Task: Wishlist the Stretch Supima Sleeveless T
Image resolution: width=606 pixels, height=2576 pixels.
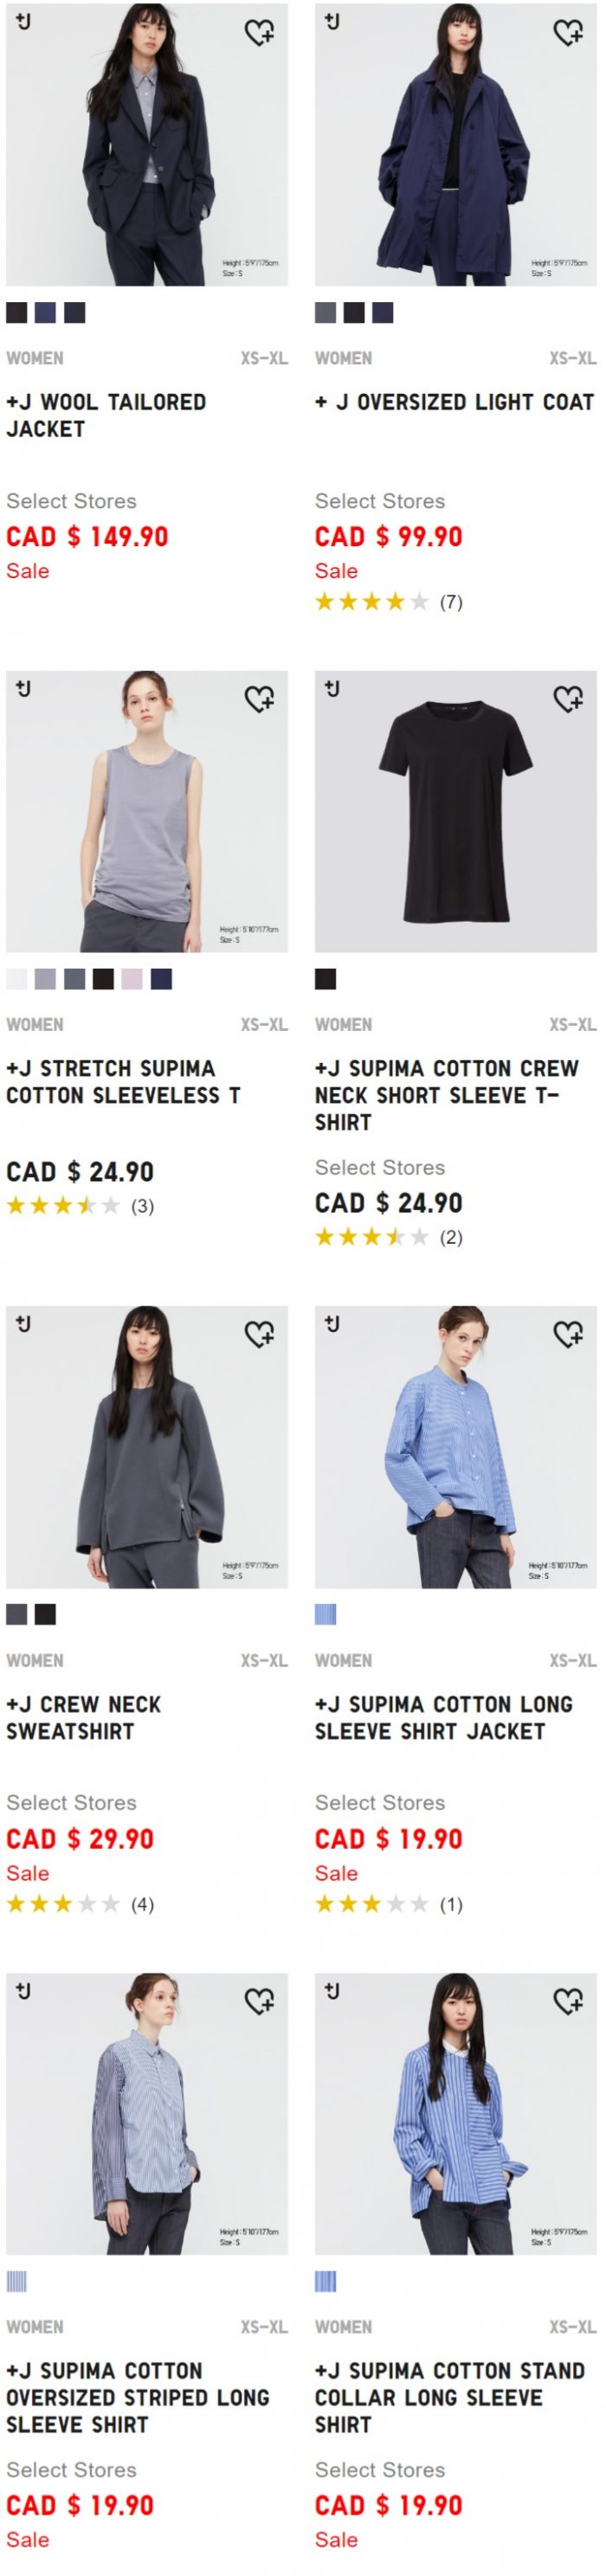Action: [260, 699]
